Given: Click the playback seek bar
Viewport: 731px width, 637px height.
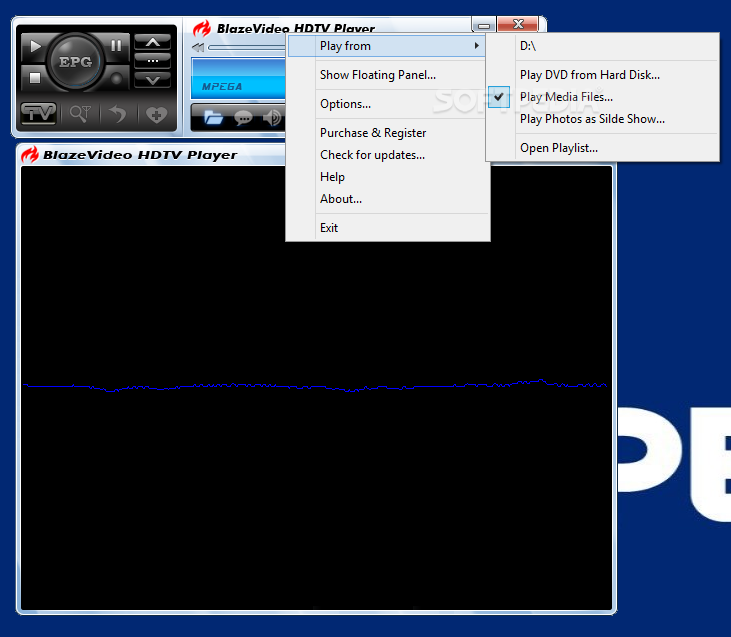Looking at the screenshot, I should tap(247, 47).
